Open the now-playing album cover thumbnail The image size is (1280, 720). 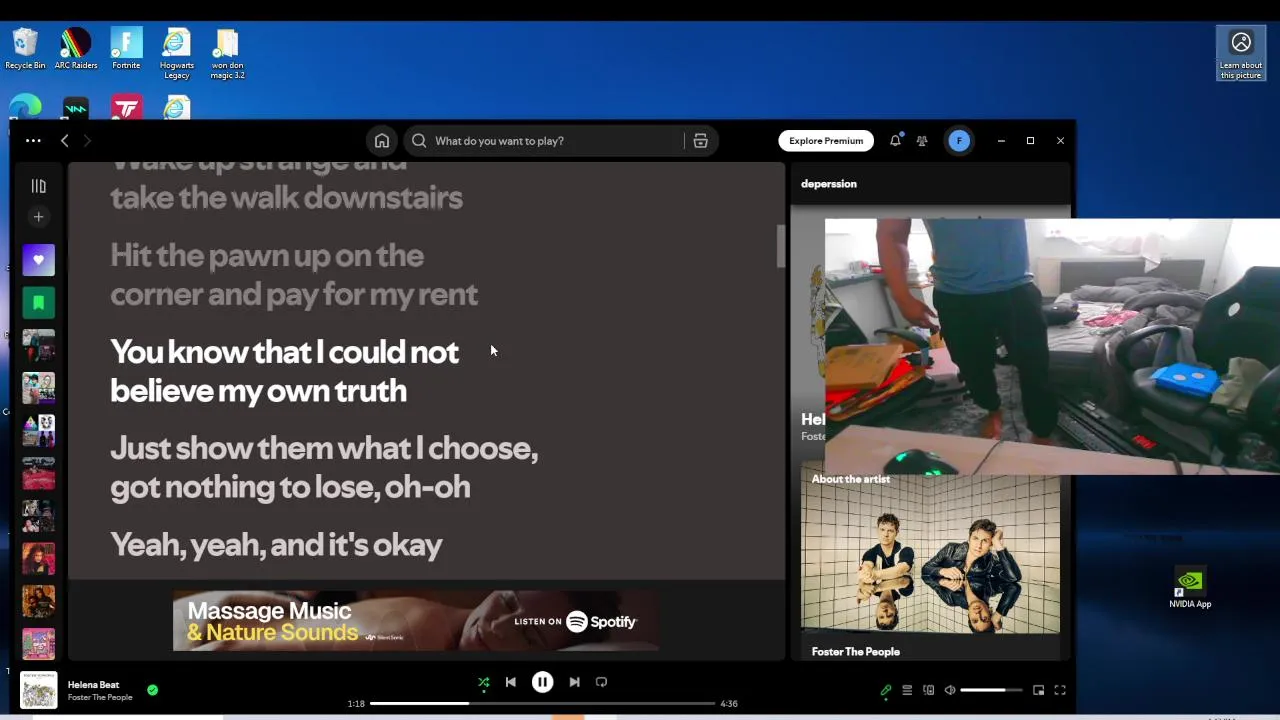pyautogui.click(x=39, y=690)
